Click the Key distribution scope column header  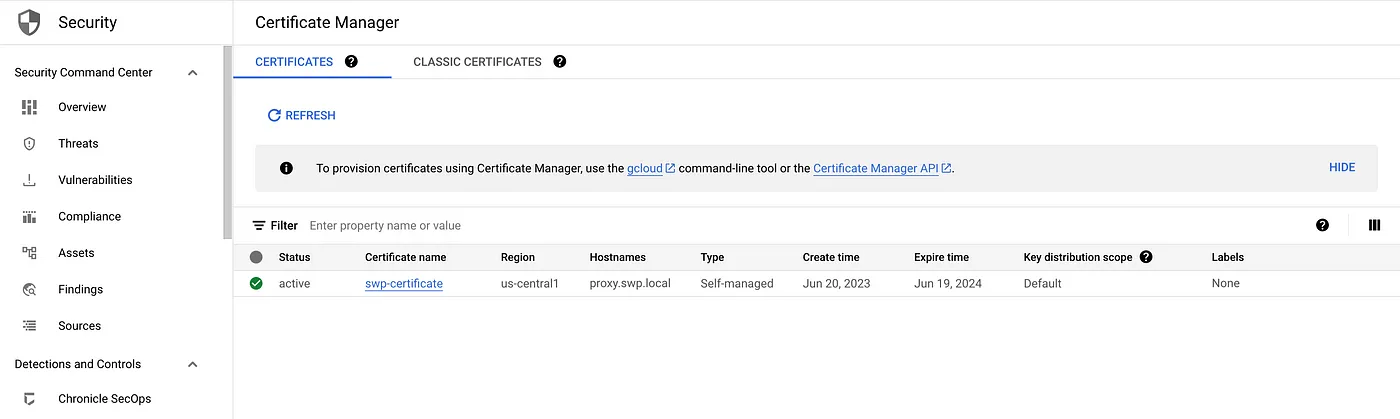(1078, 257)
